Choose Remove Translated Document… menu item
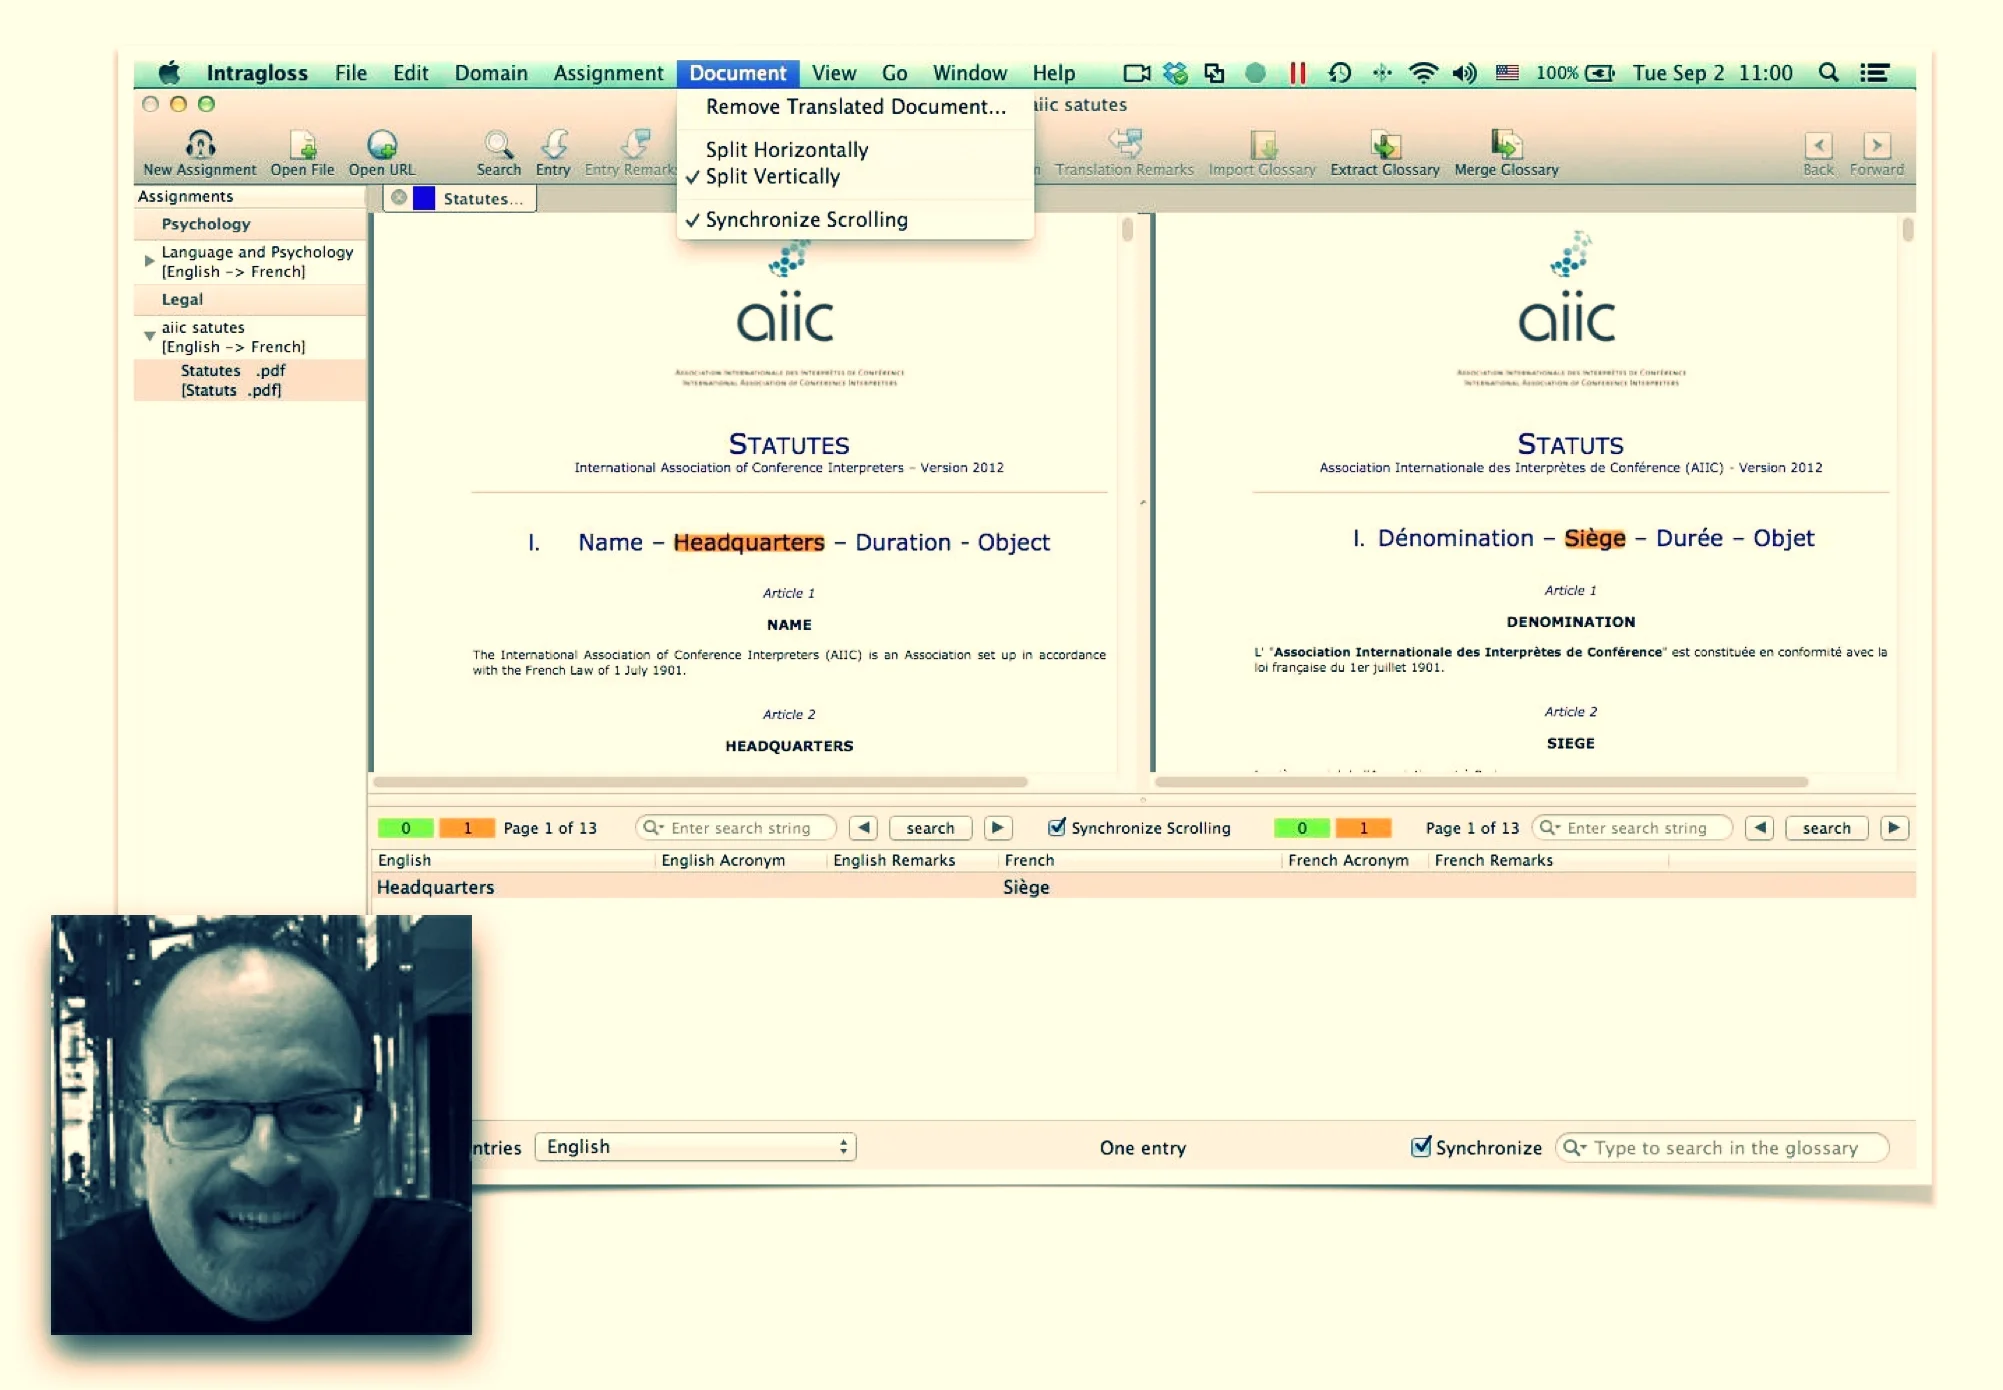 pyautogui.click(x=855, y=107)
